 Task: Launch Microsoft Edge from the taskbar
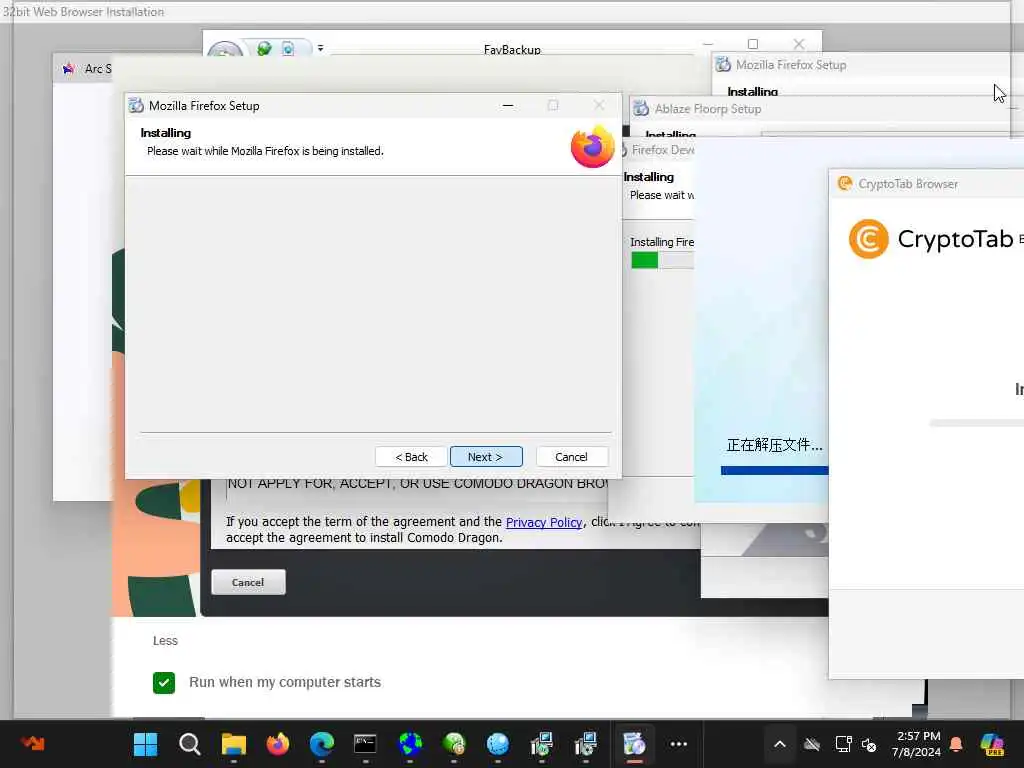(x=322, y=744)
